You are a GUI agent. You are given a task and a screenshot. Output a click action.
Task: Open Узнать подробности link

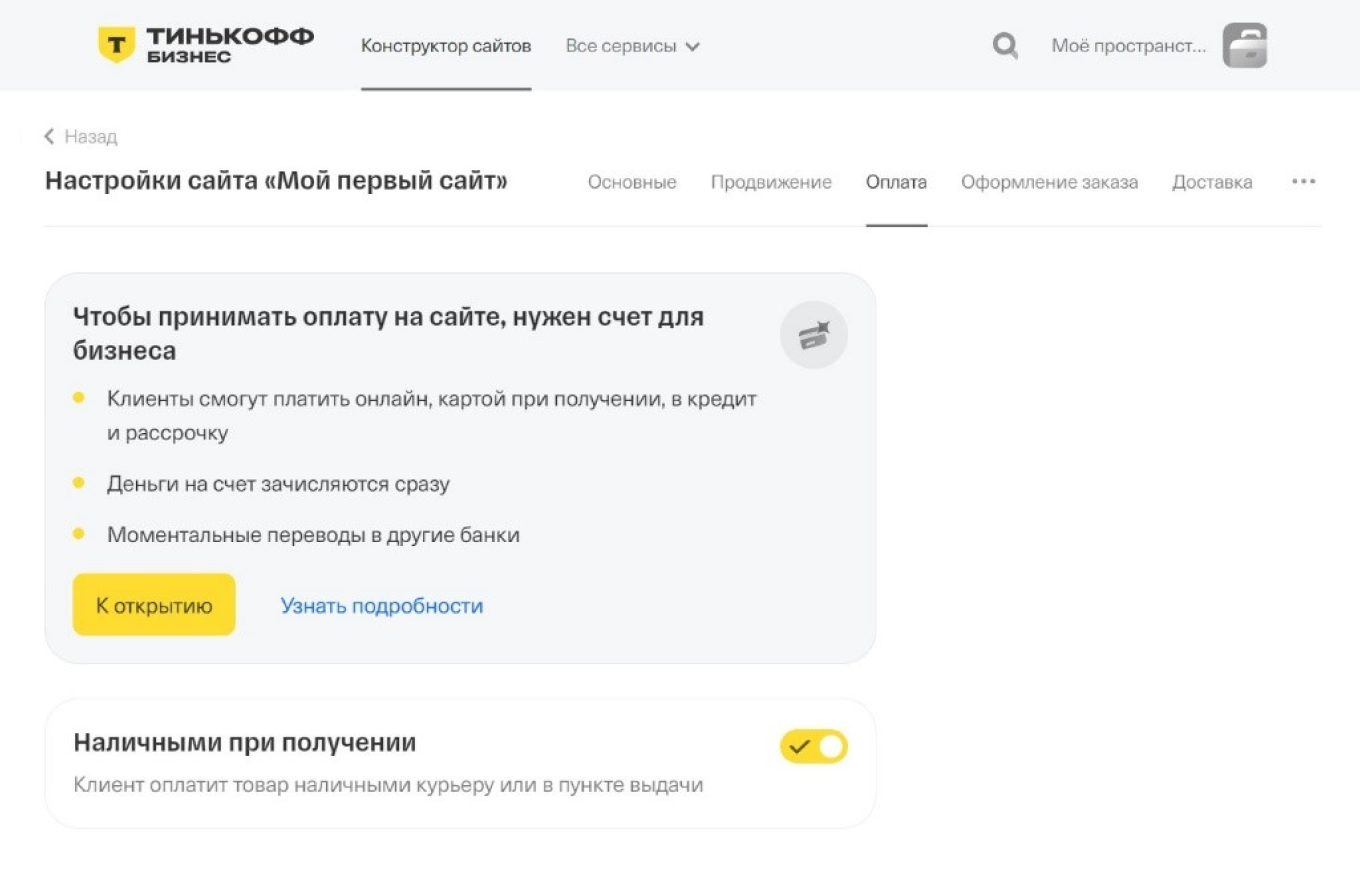(x=381, y=605)
